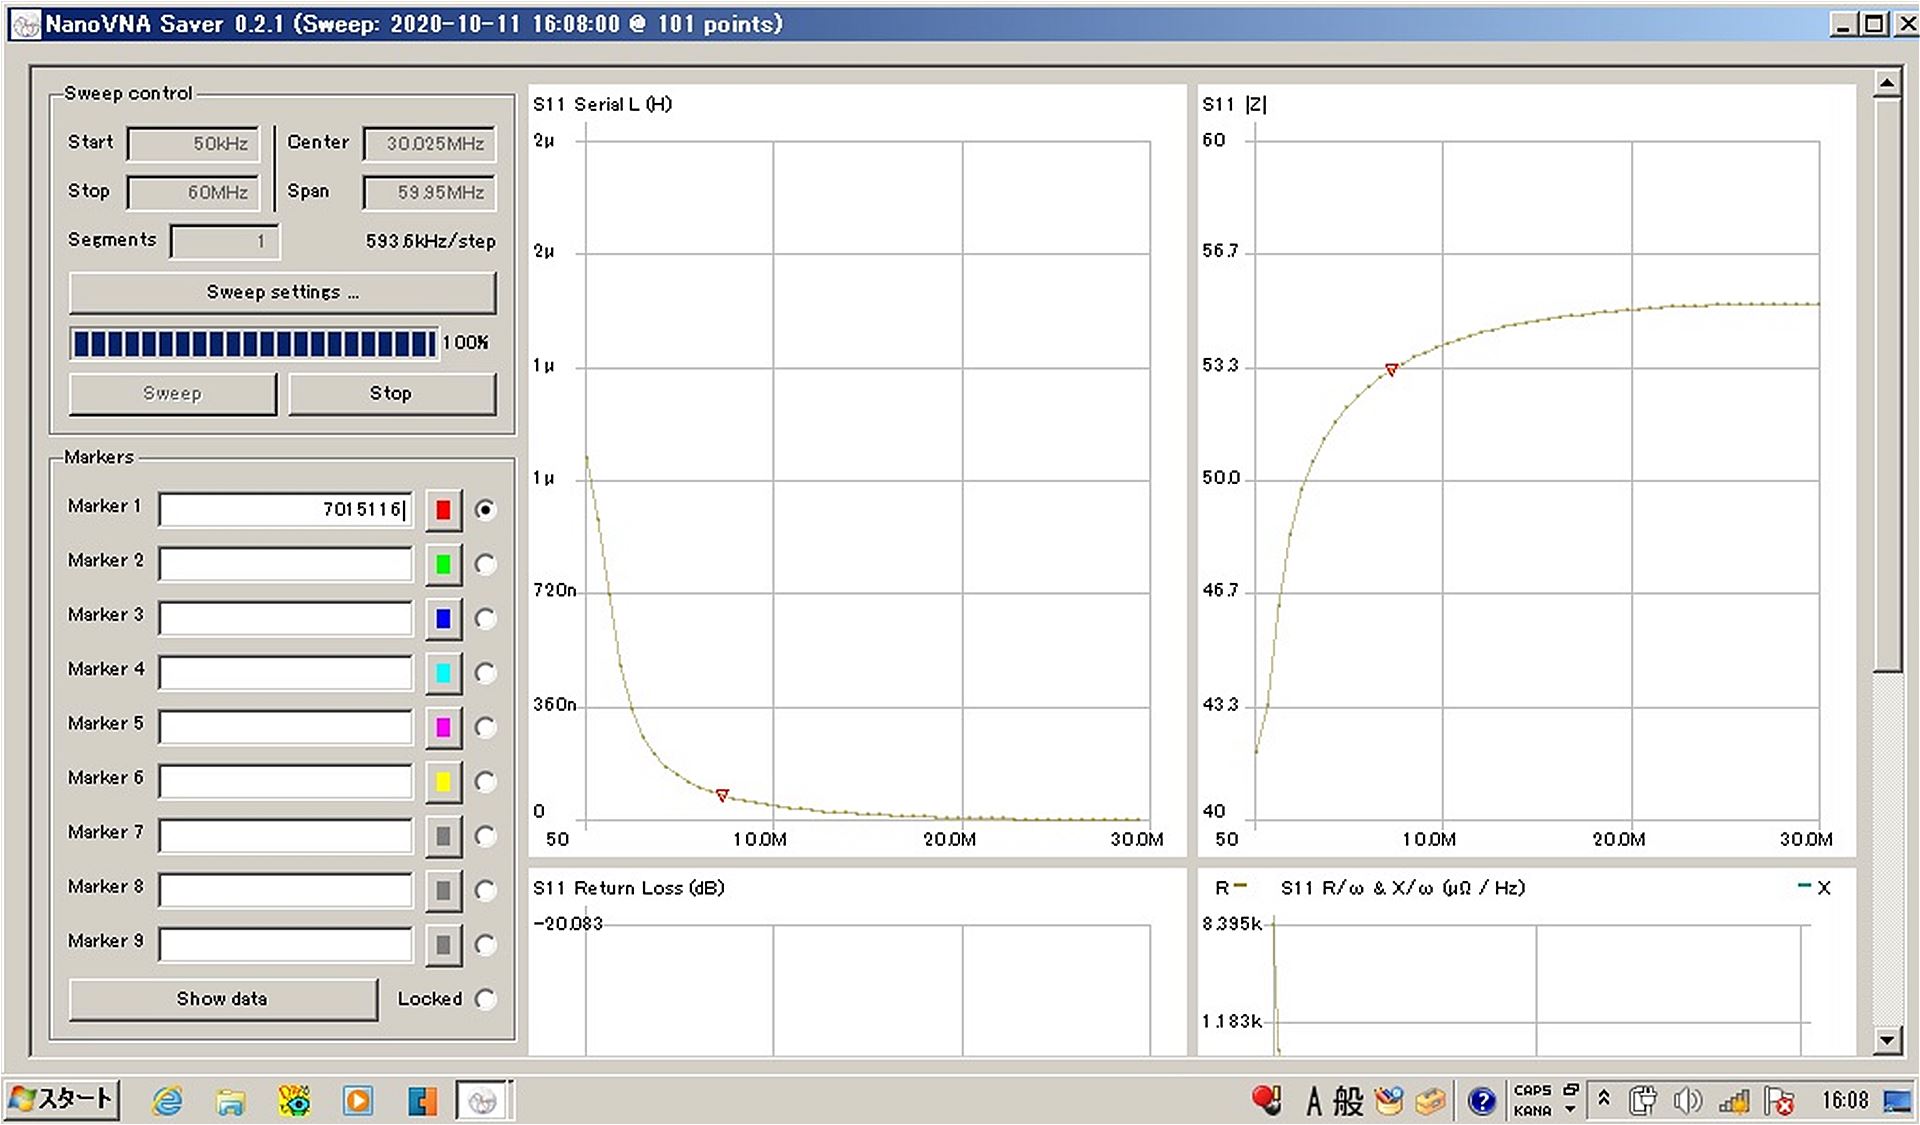Image resolution: width=1920 pixels, height=1125 pixels.
Task: Click the Segments count field
Action: pos(225,241)
